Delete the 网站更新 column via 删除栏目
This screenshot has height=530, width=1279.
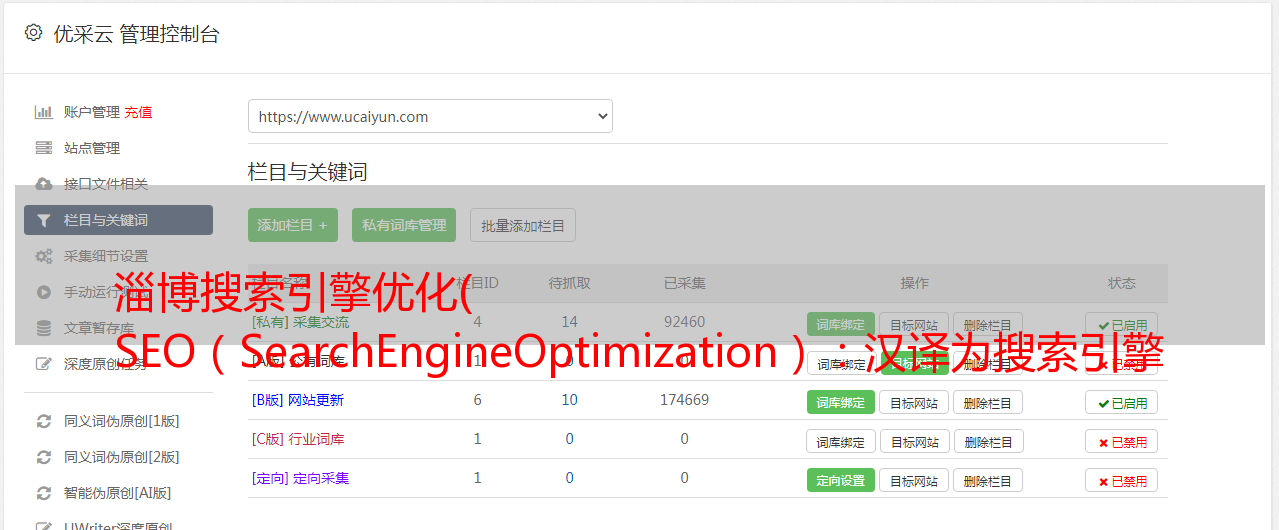click(988, 402)
